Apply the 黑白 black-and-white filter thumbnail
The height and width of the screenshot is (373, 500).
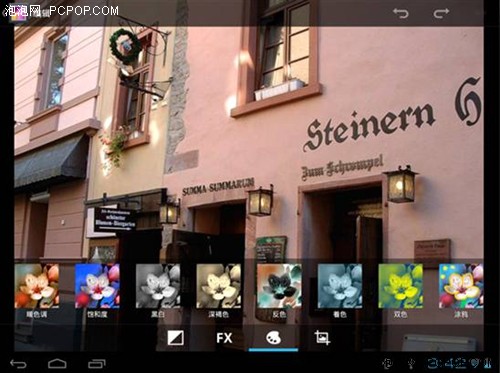[158, 286]
